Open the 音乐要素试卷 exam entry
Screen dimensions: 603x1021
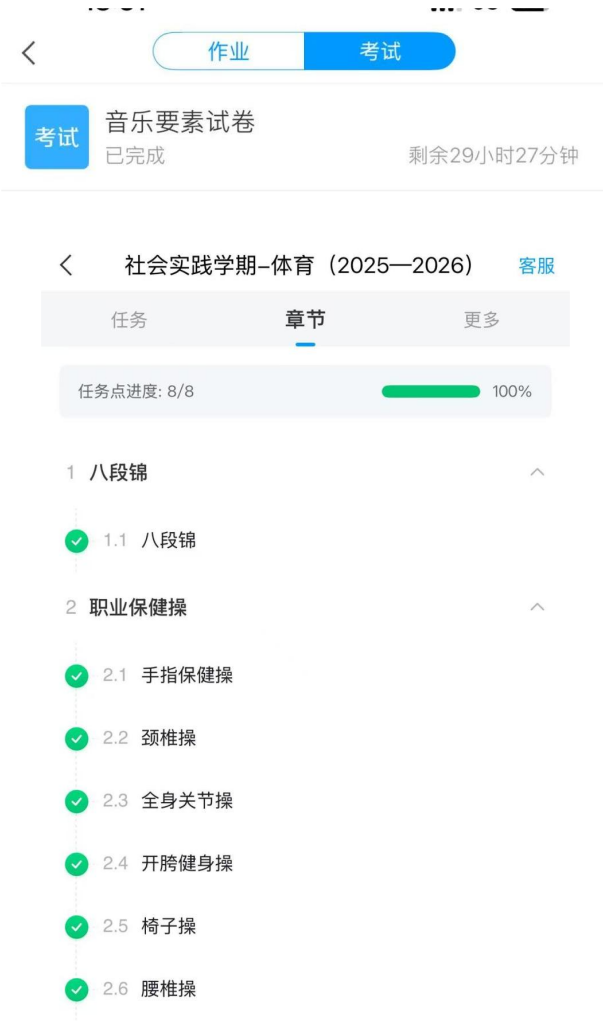pos(180,123)
